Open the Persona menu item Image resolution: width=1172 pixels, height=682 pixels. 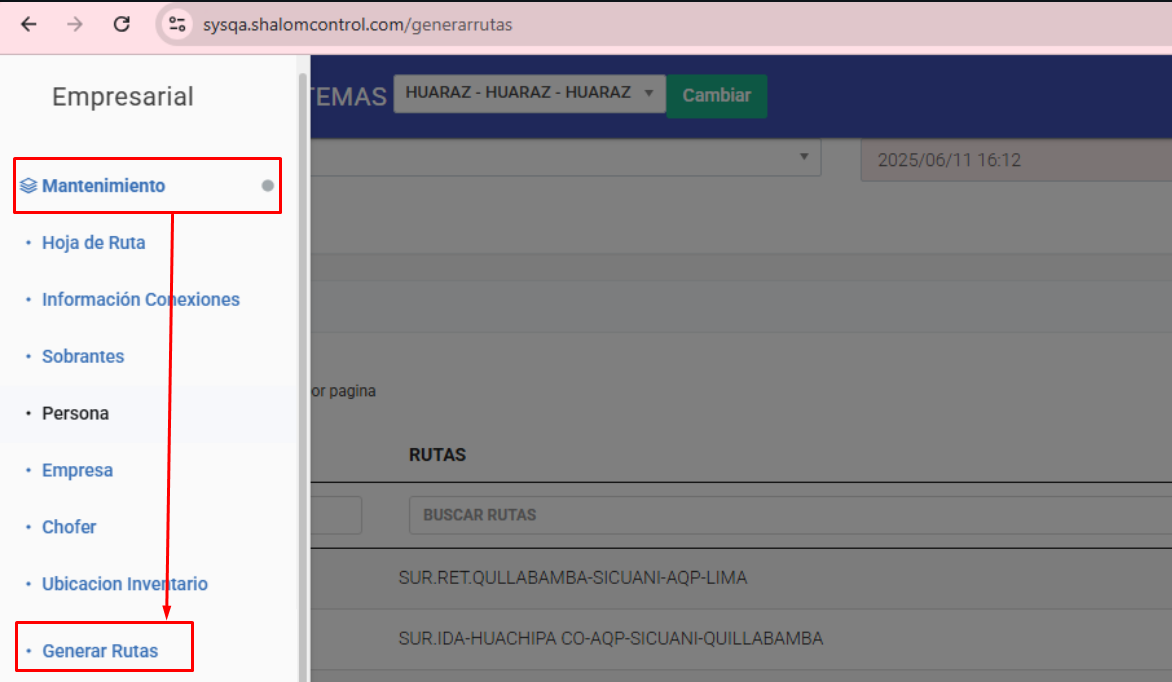click(75, 414)
